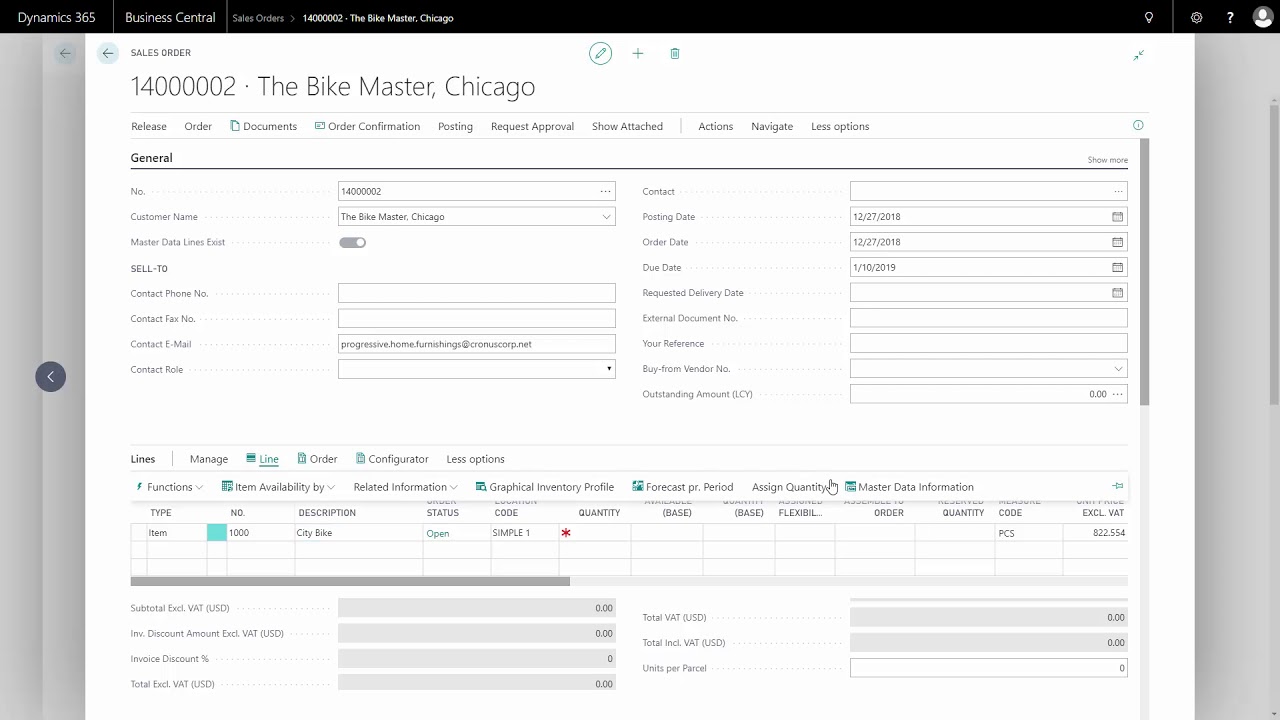Screen dimensions: 1280x720
Task: Click Master Data Information action
Action: 909,487
